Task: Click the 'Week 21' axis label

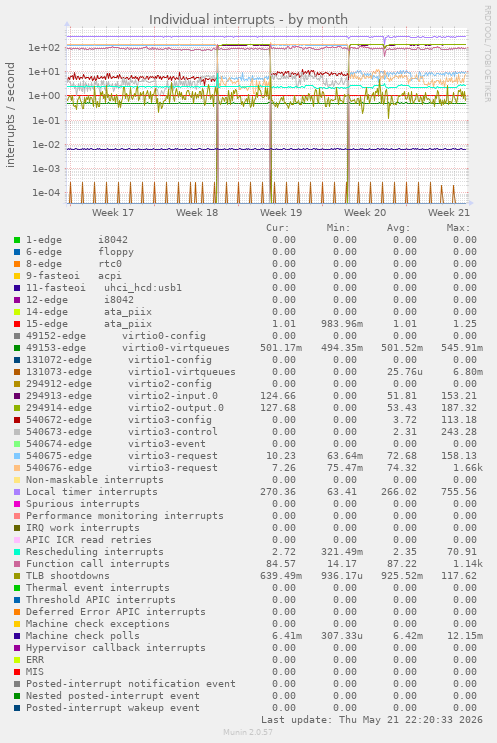Action: click(449, 212)
